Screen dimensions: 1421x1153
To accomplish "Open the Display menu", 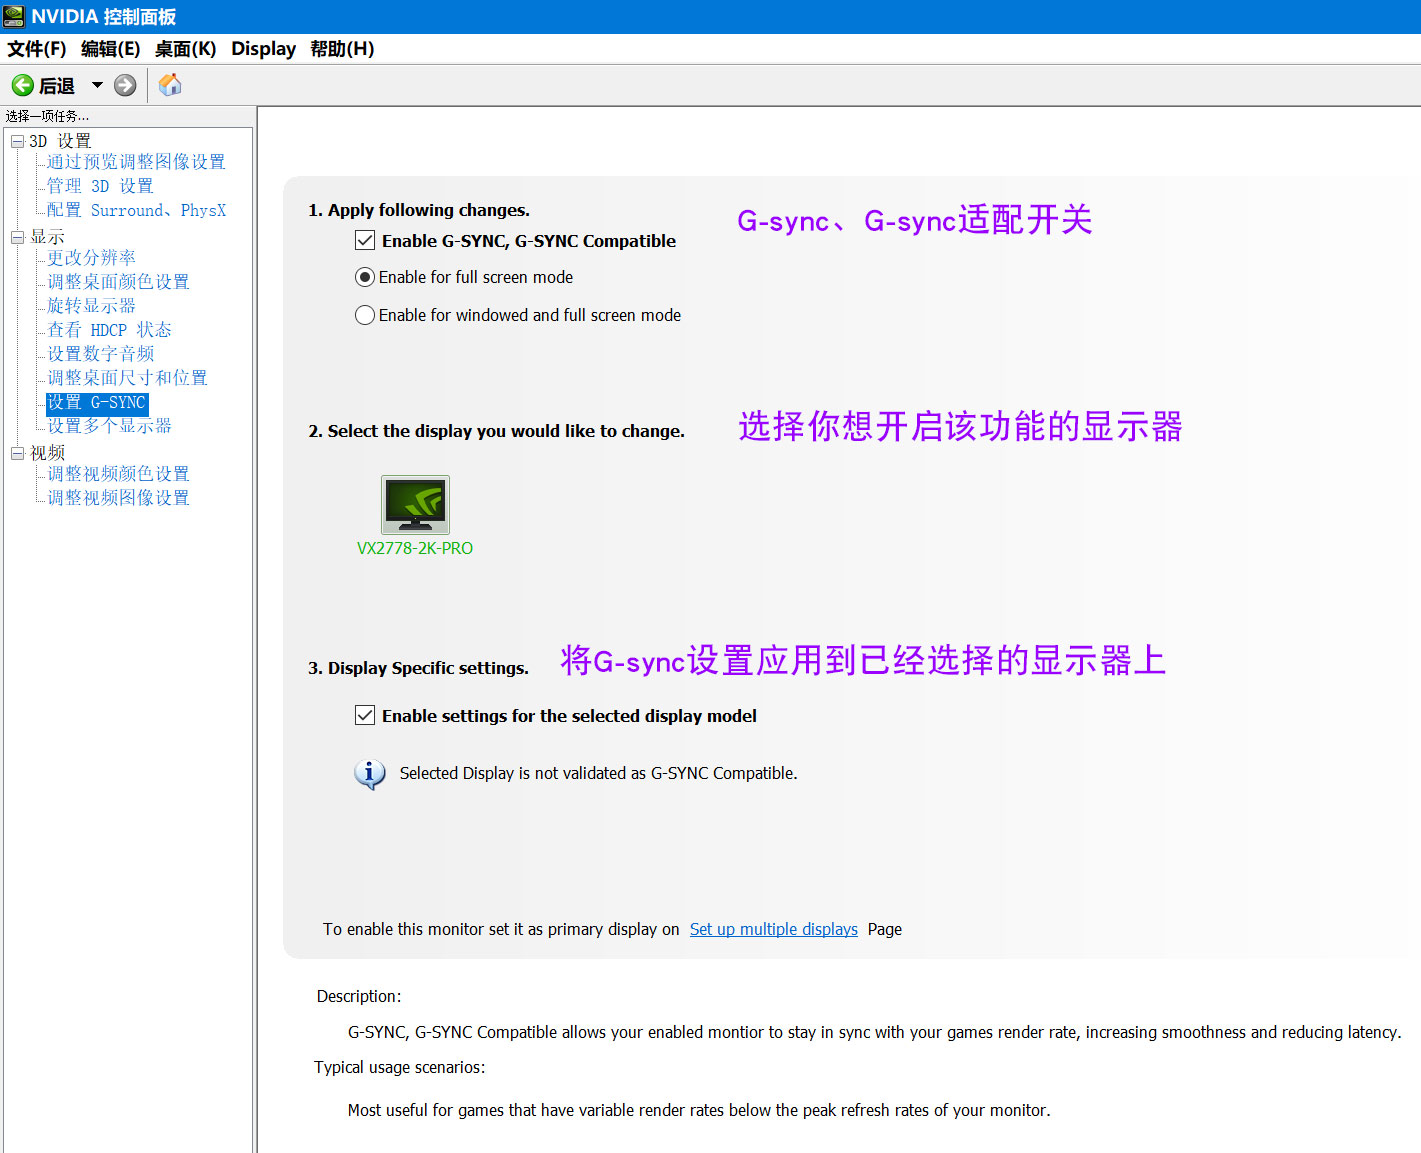I will [x=263, y=48].
